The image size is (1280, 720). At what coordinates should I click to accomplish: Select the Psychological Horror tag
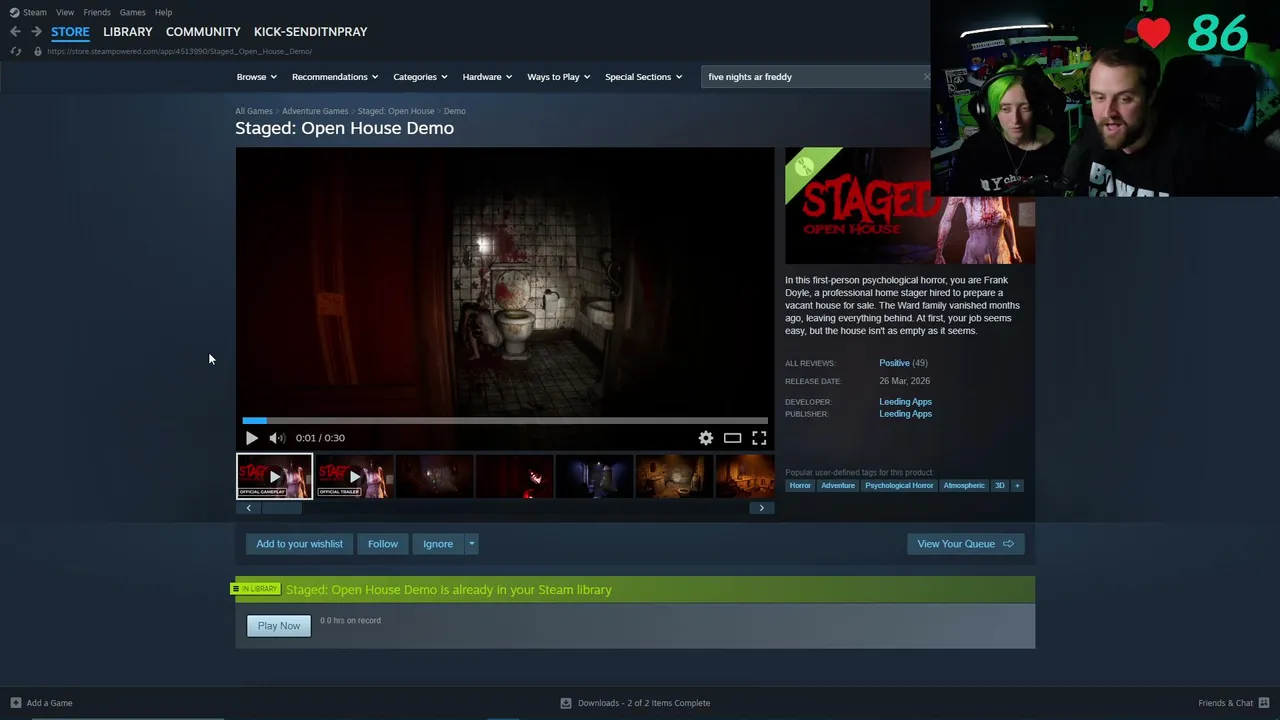coord(899,486)
